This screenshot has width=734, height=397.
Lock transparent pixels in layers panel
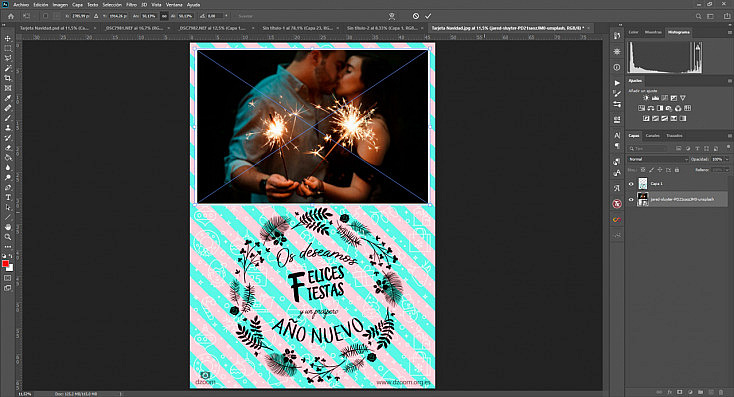point(643,170)
